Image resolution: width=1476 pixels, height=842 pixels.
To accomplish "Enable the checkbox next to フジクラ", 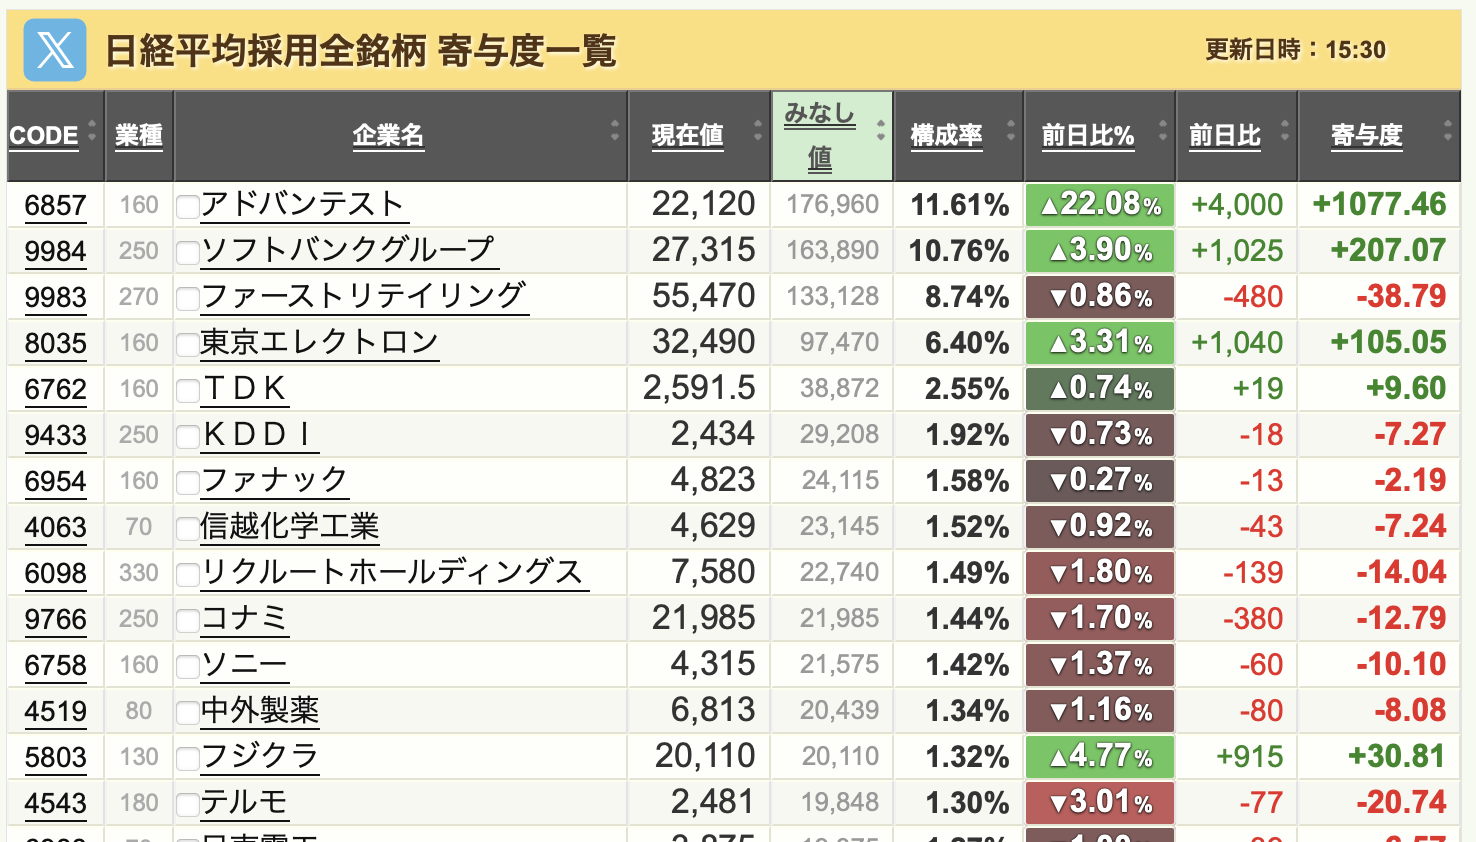I will tap(187, 759).
